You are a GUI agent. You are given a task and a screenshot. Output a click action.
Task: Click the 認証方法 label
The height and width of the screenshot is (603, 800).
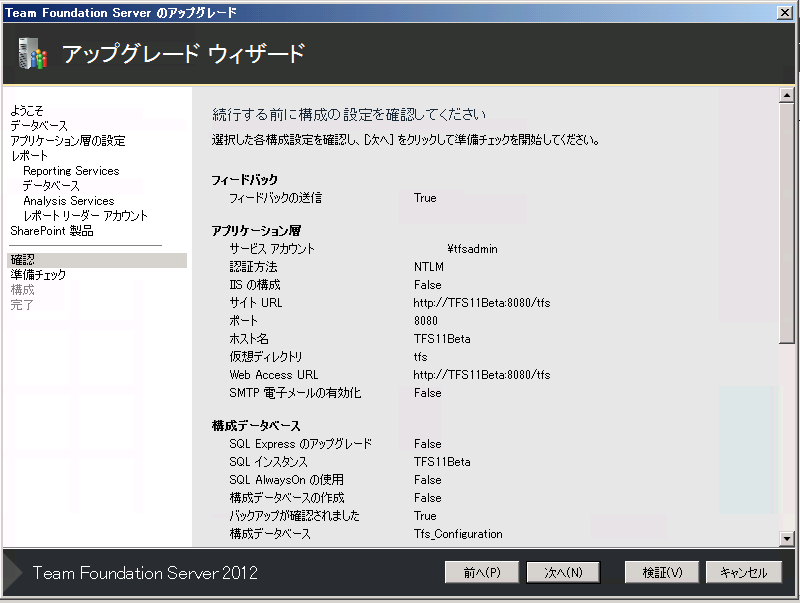point(254,267)
